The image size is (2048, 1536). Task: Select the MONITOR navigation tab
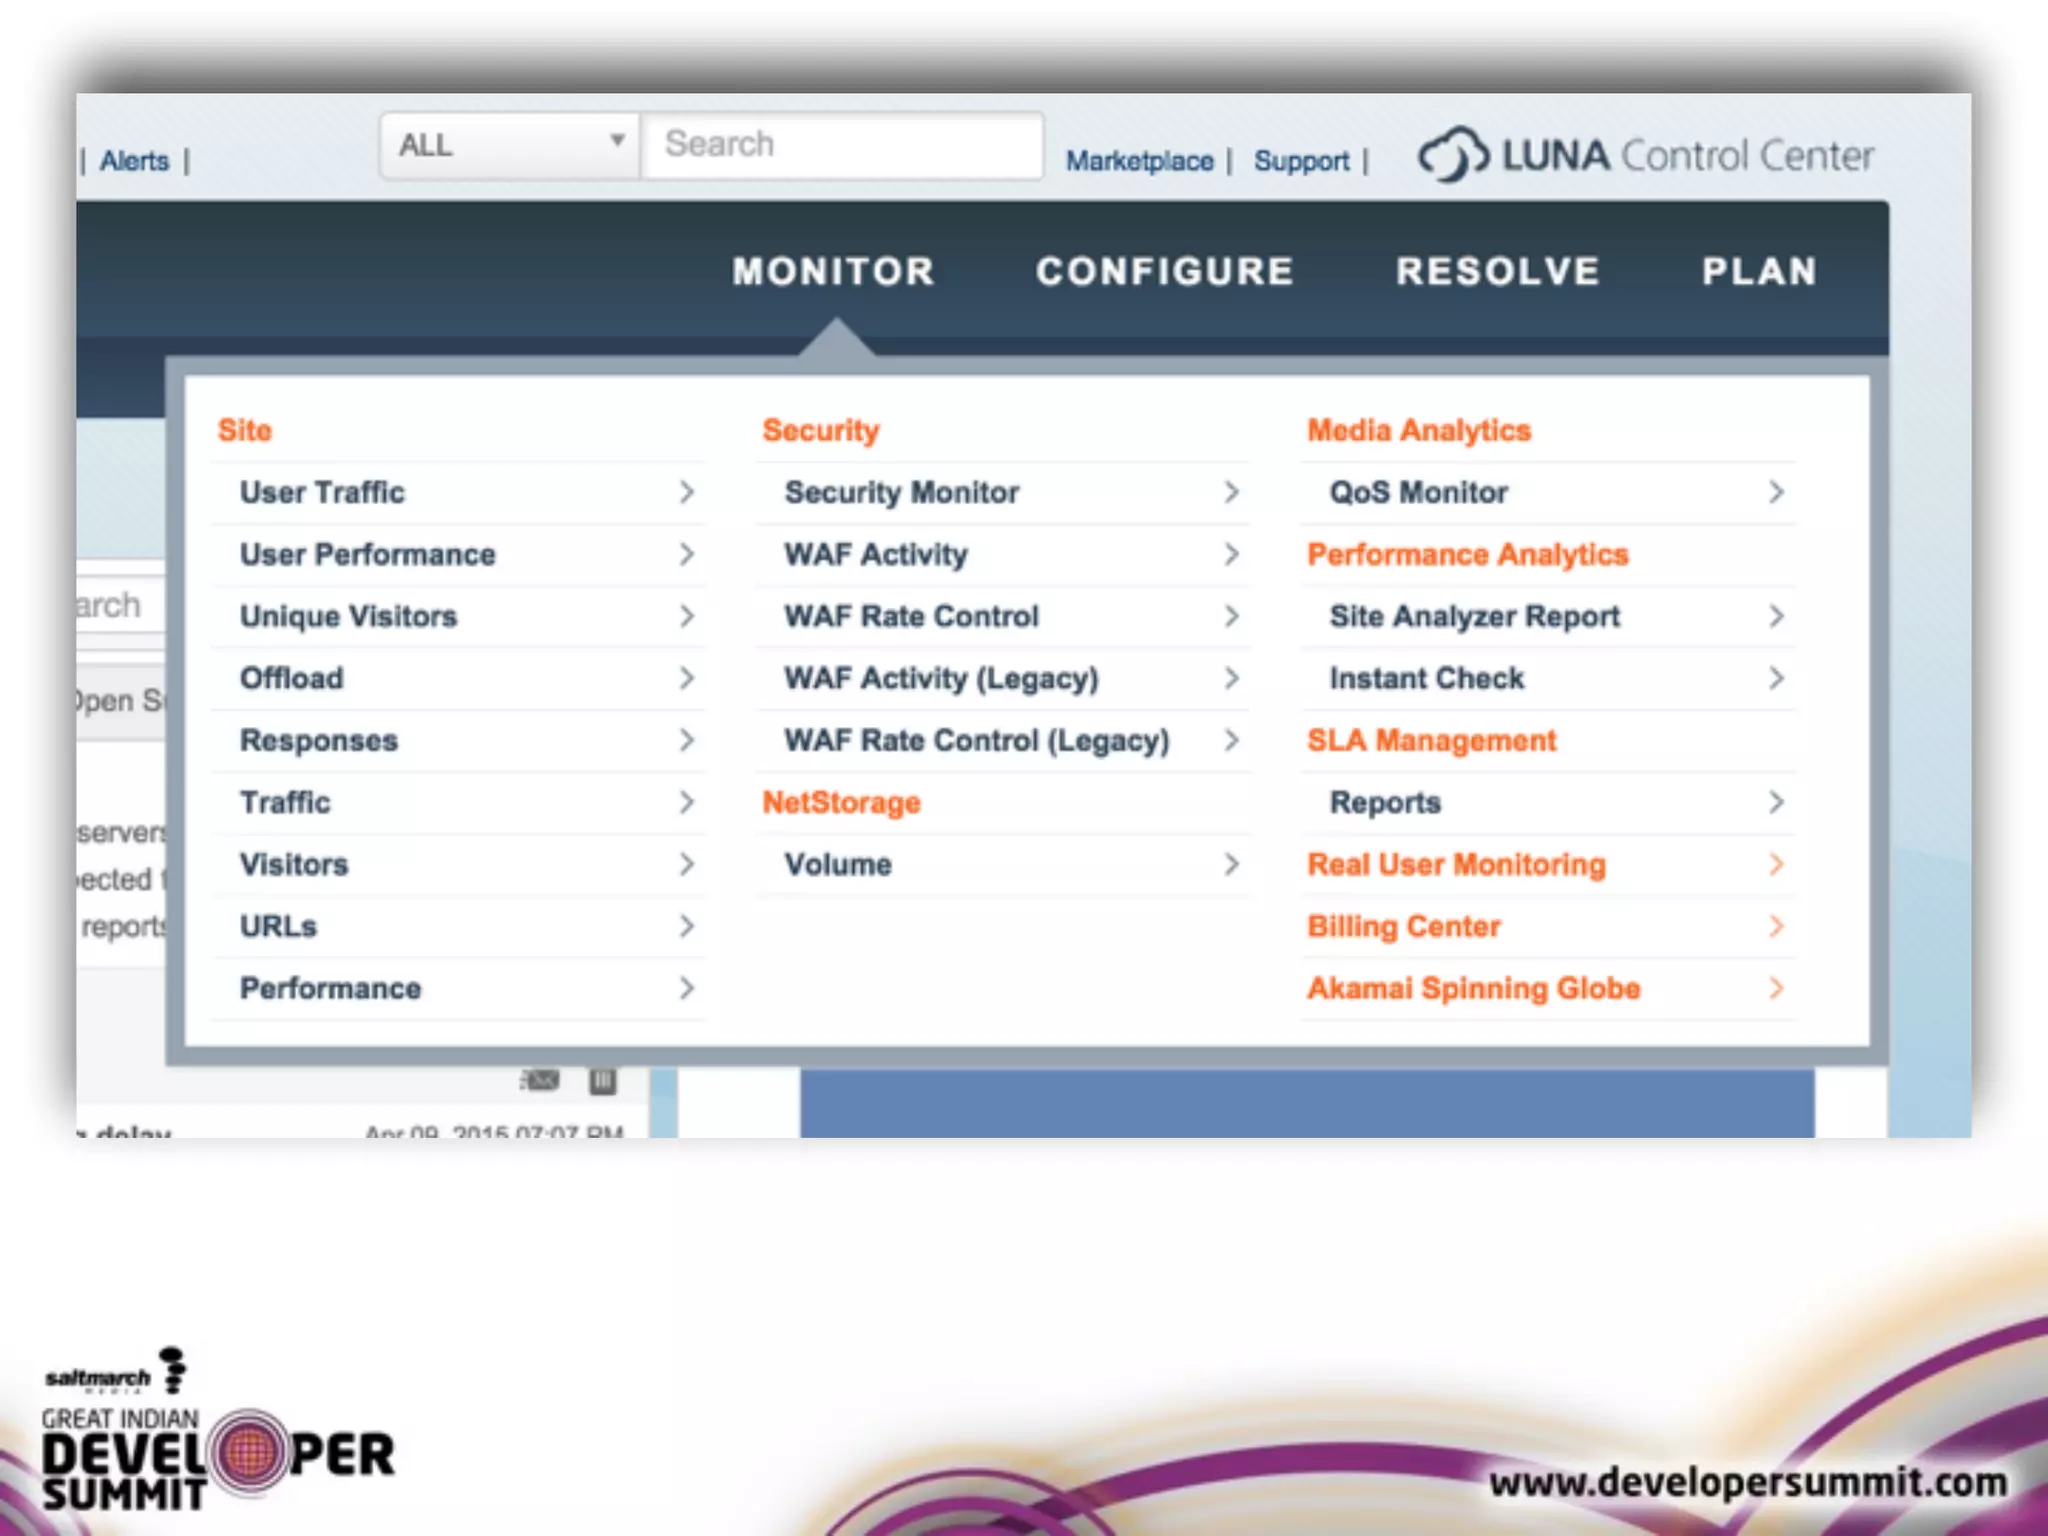[833, 272]
